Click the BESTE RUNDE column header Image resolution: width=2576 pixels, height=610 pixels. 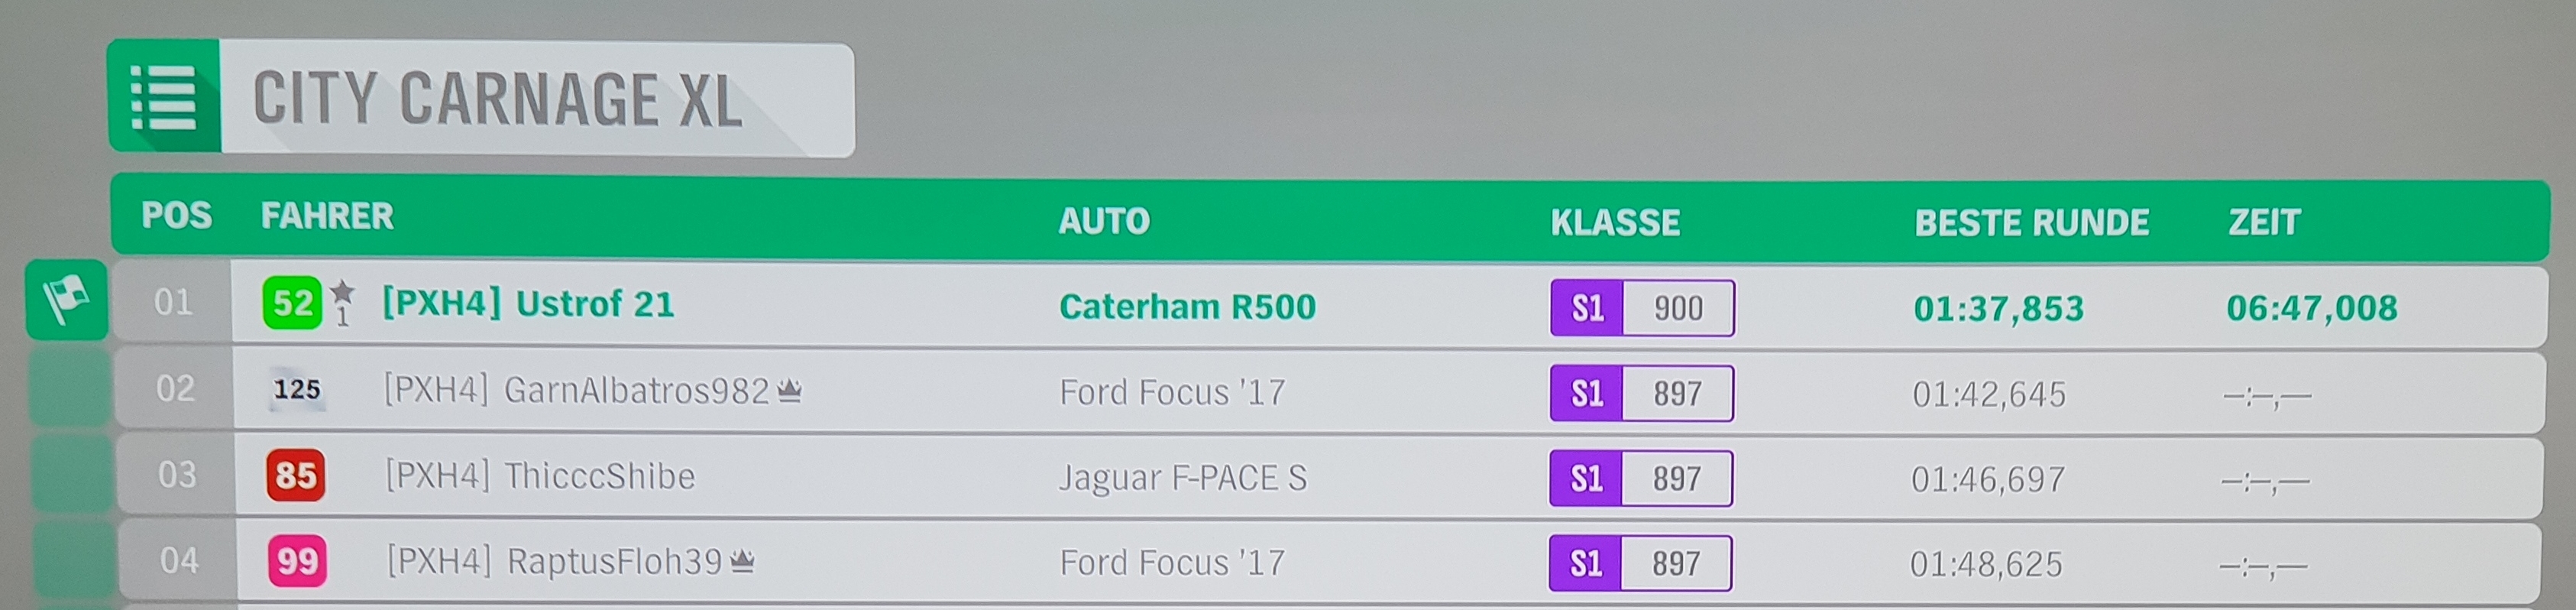[x=2031, y=222]
